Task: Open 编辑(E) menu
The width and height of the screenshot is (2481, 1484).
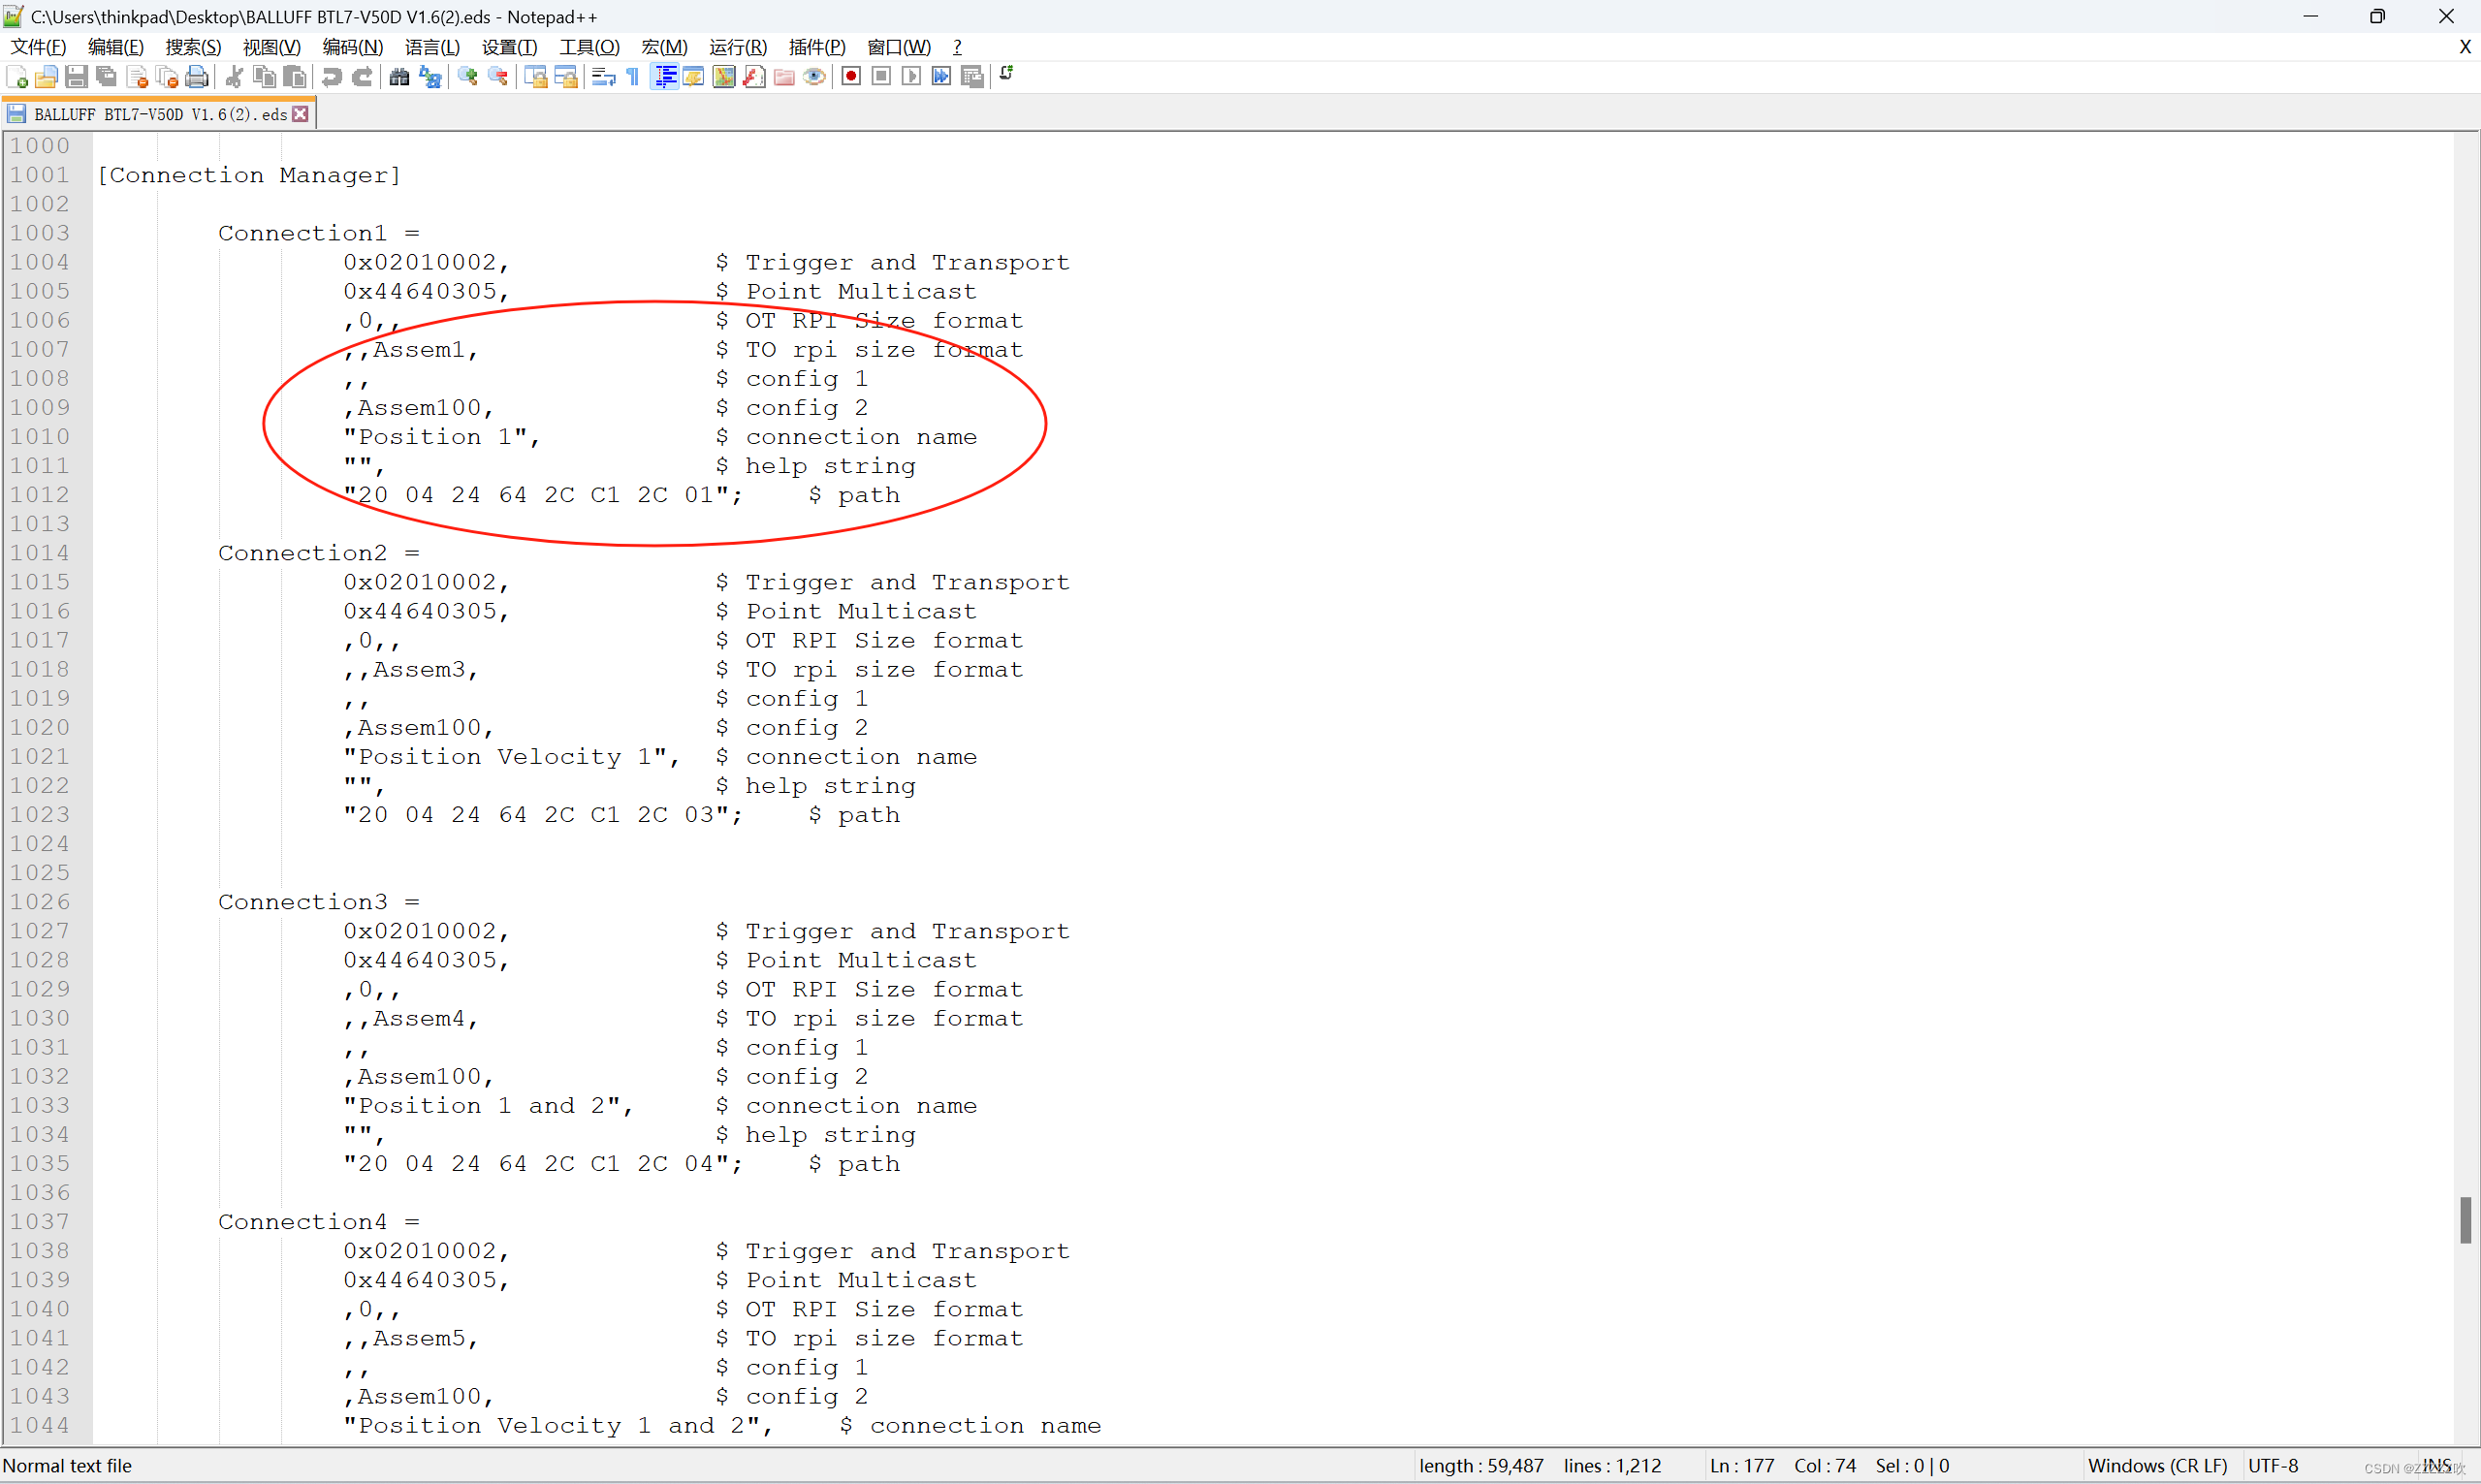Action: 116,47
